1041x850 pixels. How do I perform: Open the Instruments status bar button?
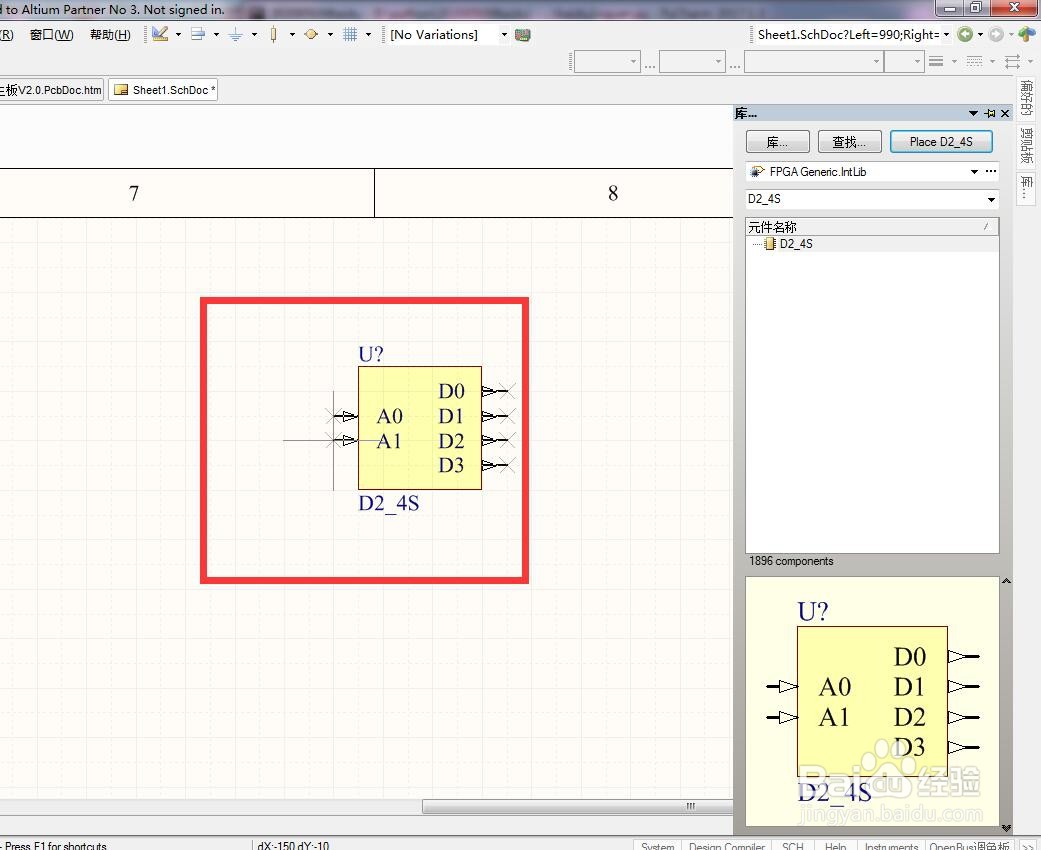click(x=891, y=845)
